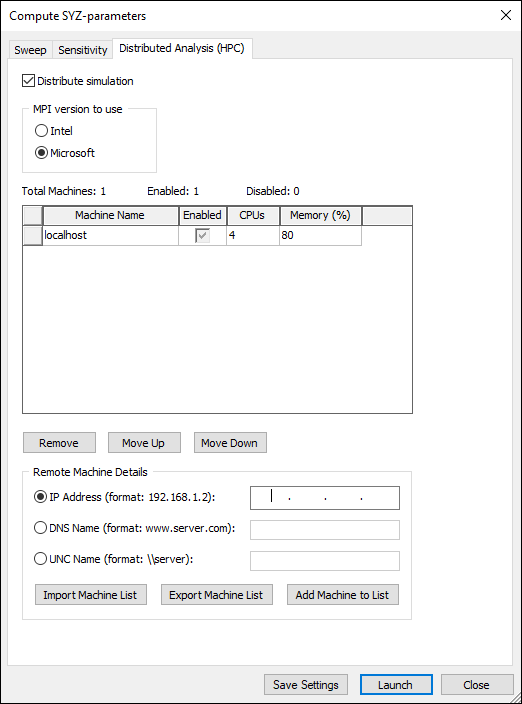Switch to the Sweep tab

tap(31, 49)
